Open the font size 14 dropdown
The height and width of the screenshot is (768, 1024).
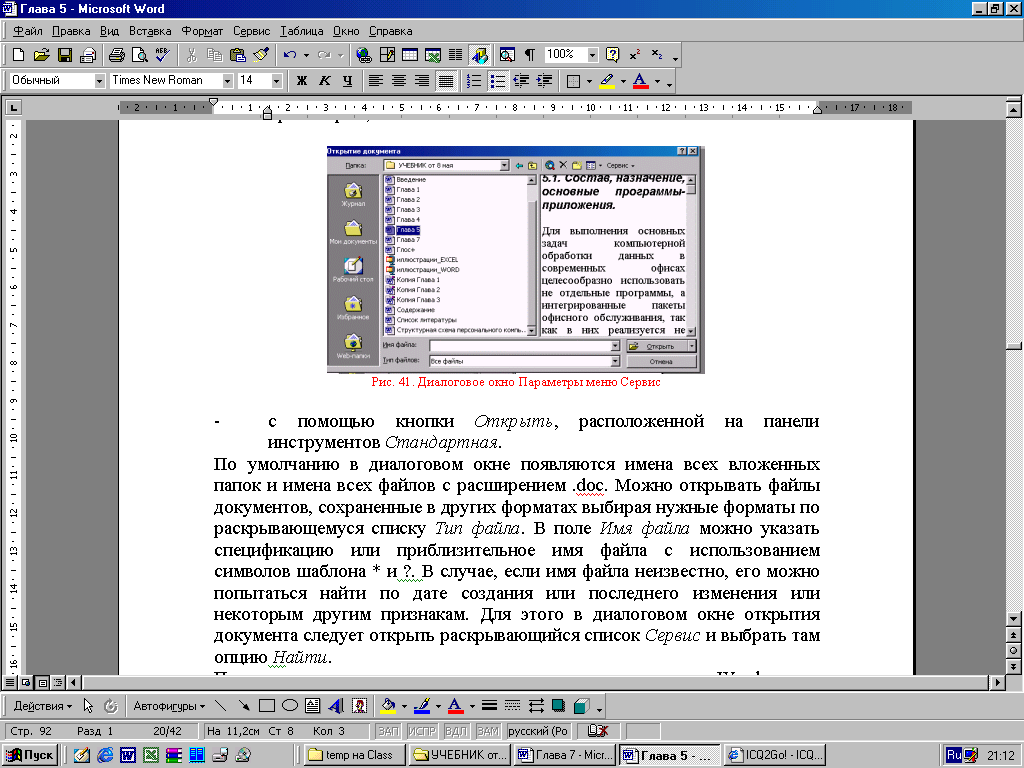click(276, 81)
